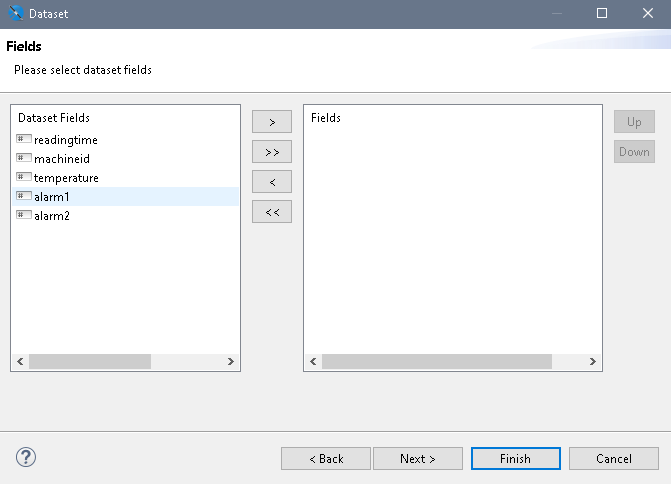This screenshot has height=484, width=671.
Task: Click the field icon beside machineid
Action: click(x=24, y=158)
